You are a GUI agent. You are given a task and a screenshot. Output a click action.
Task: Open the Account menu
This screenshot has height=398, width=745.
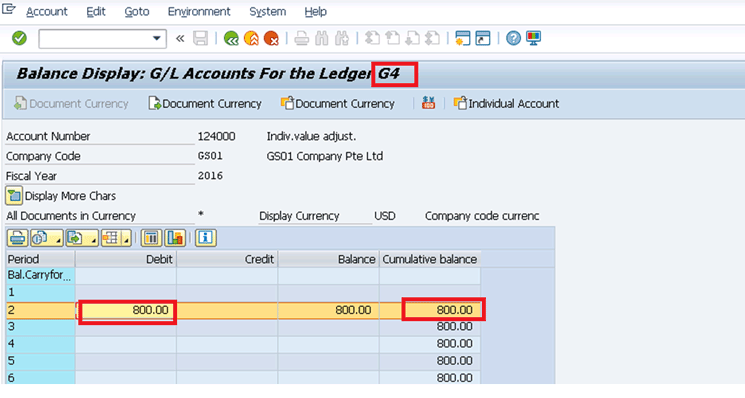tap(47, 11)
